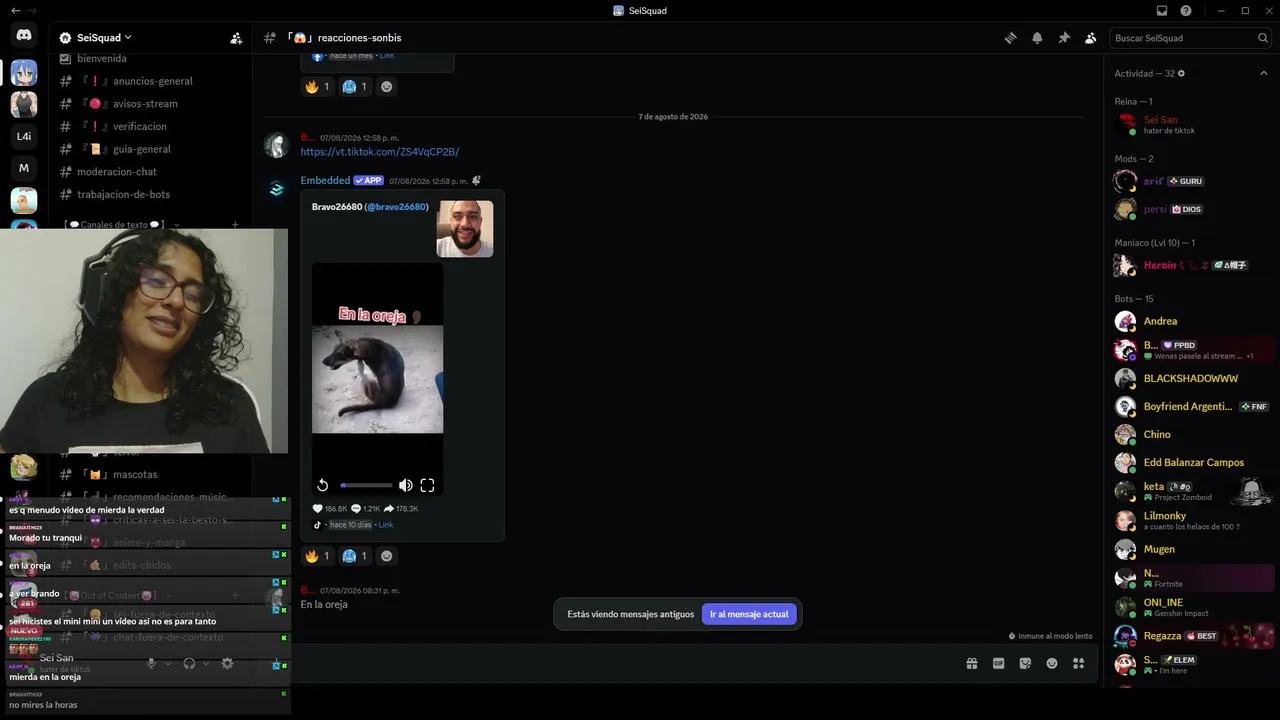1280x720 pixels.
Task: Click Link next to hace 10 días
Action: pos(385,525)
